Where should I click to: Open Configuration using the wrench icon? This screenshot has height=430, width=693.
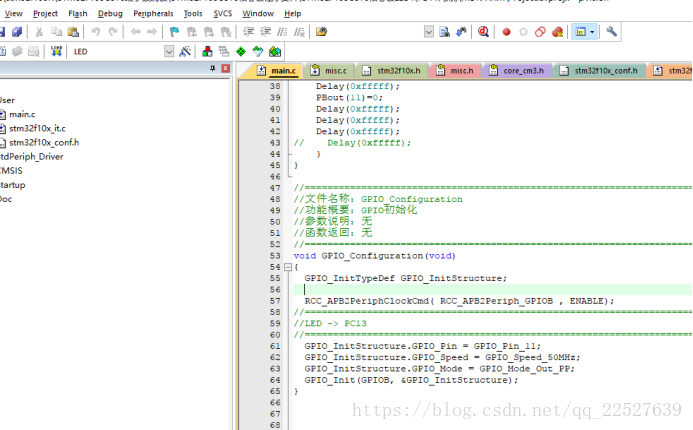pos(612,32)
